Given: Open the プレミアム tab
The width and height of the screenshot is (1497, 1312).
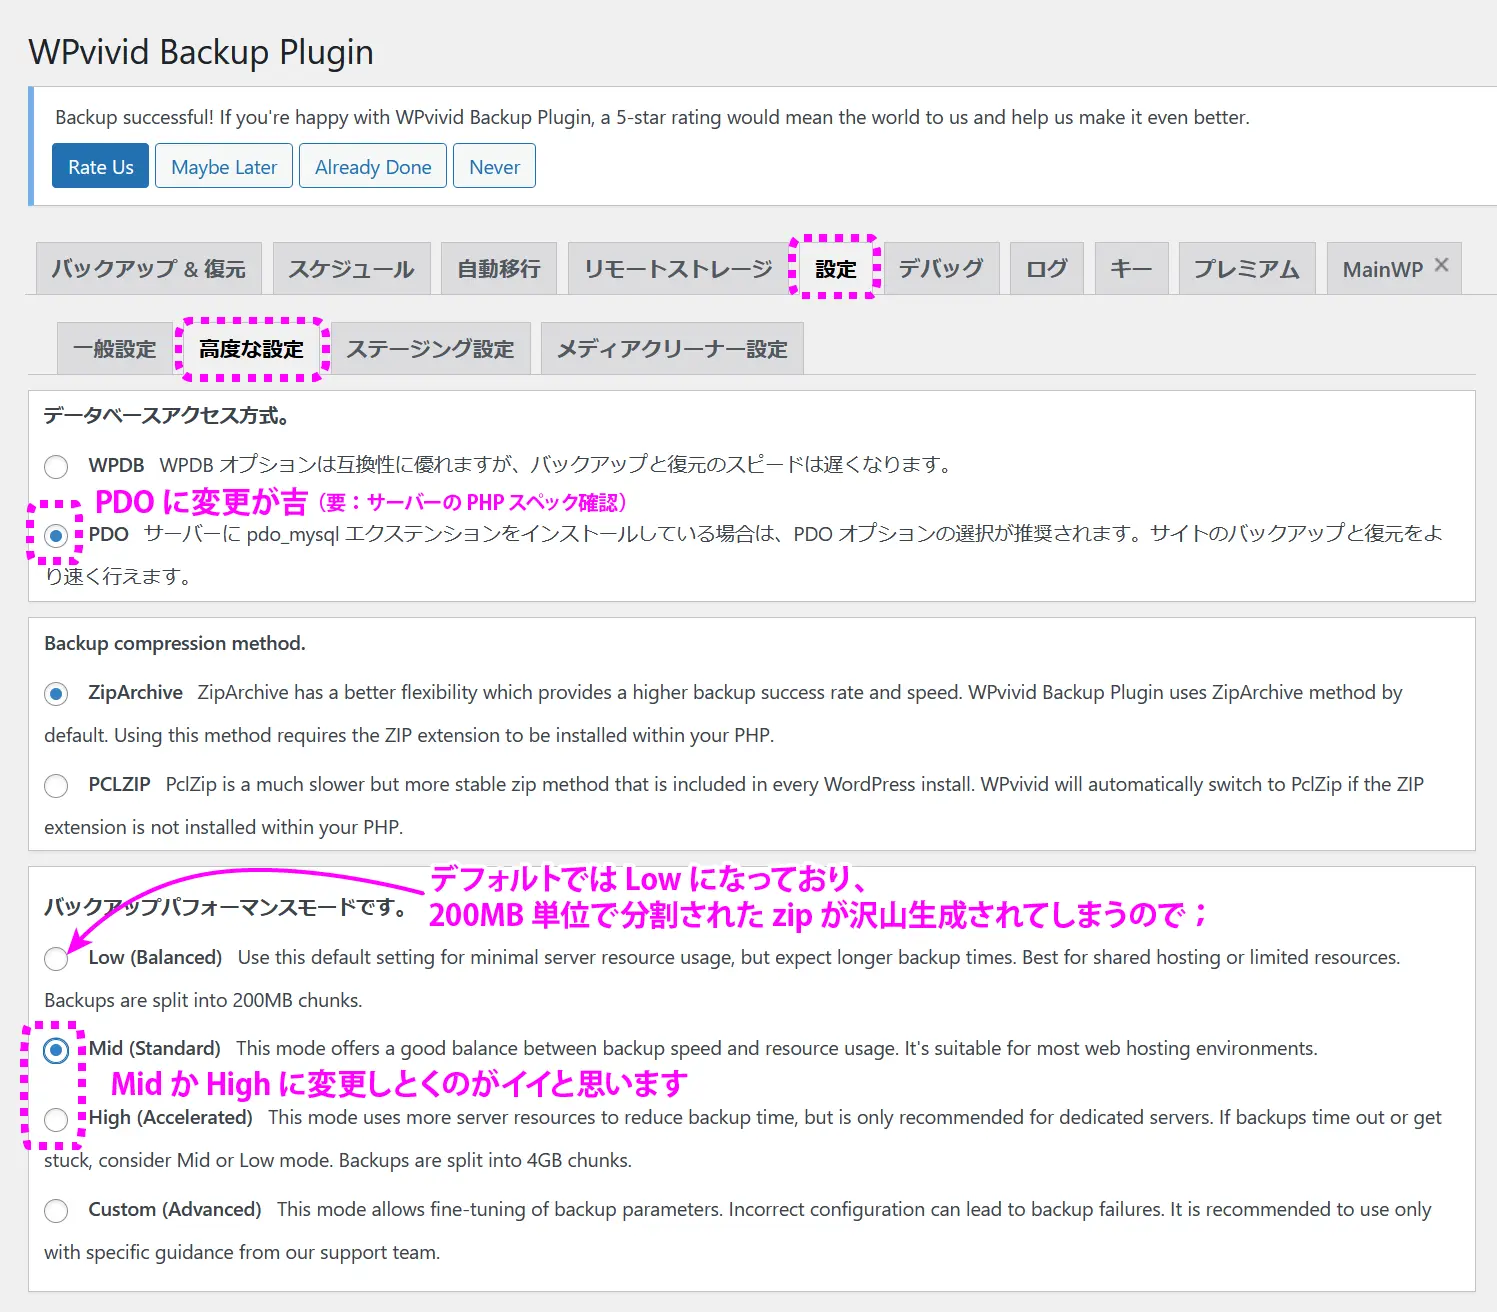Looking at the screenshot, I should click(1246, 269).
